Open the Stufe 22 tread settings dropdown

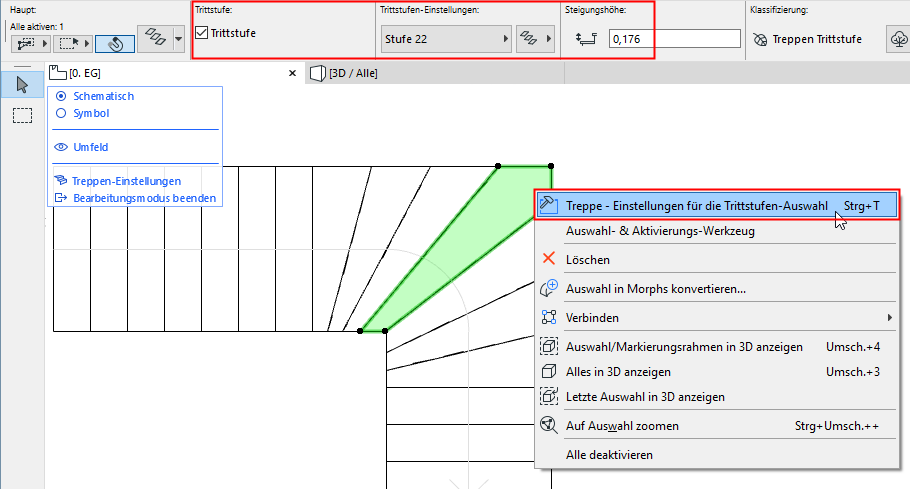[446, 39]
